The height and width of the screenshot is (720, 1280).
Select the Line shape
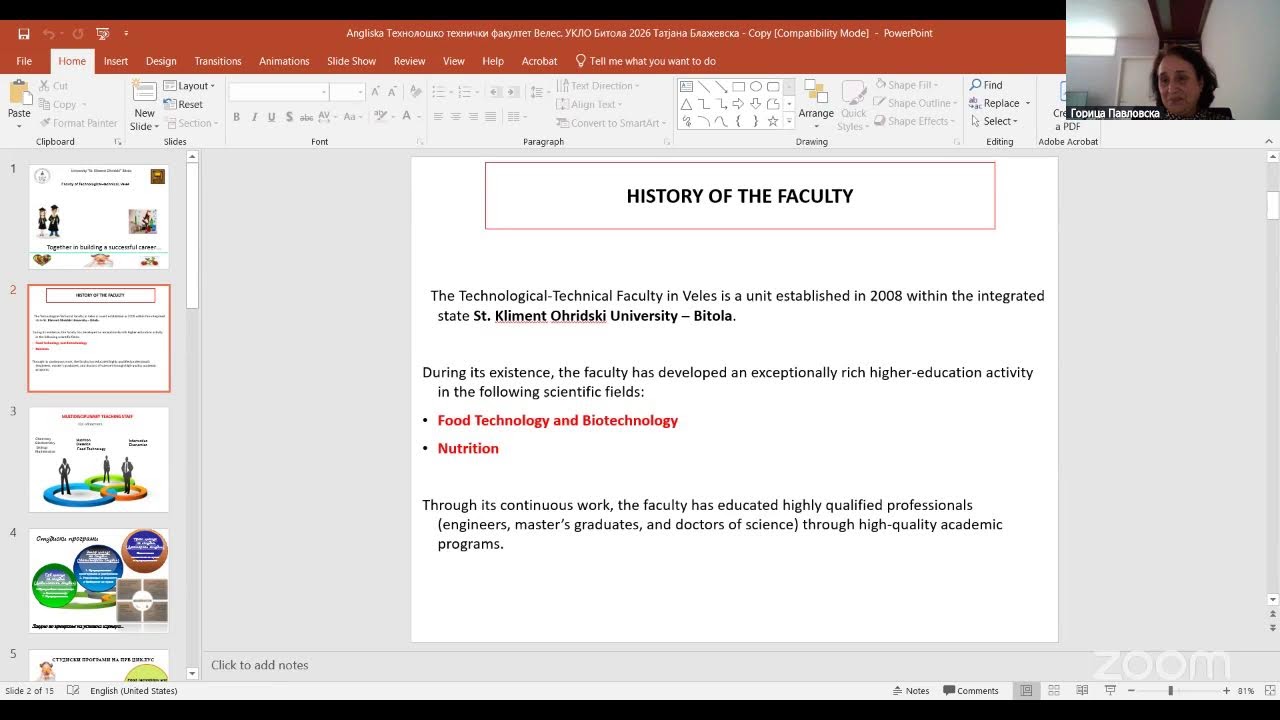pyautogui.click(x=704, y=87)
